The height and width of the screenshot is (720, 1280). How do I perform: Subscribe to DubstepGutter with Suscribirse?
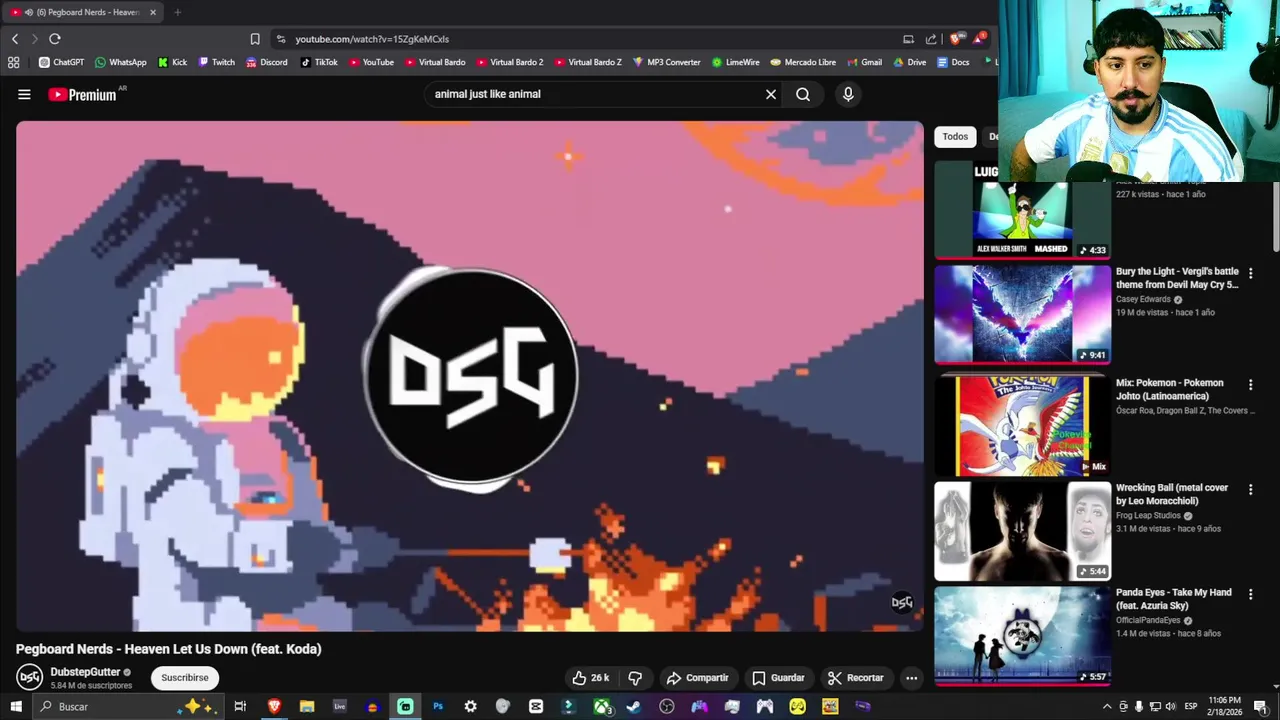click(185, 678)
